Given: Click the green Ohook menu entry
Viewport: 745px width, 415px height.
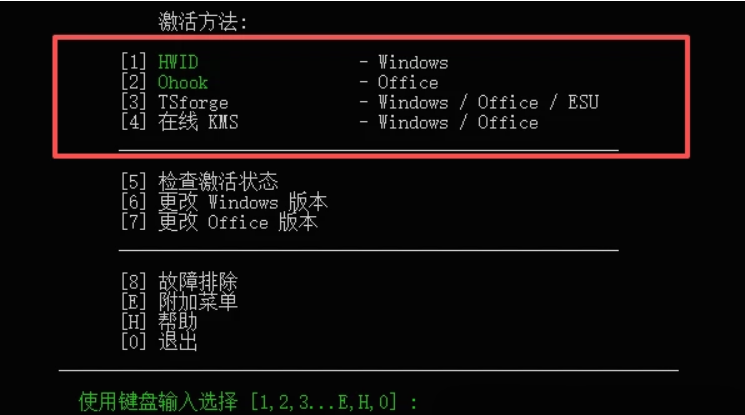Looking at the screenshot, I should [x=183, y=83].
